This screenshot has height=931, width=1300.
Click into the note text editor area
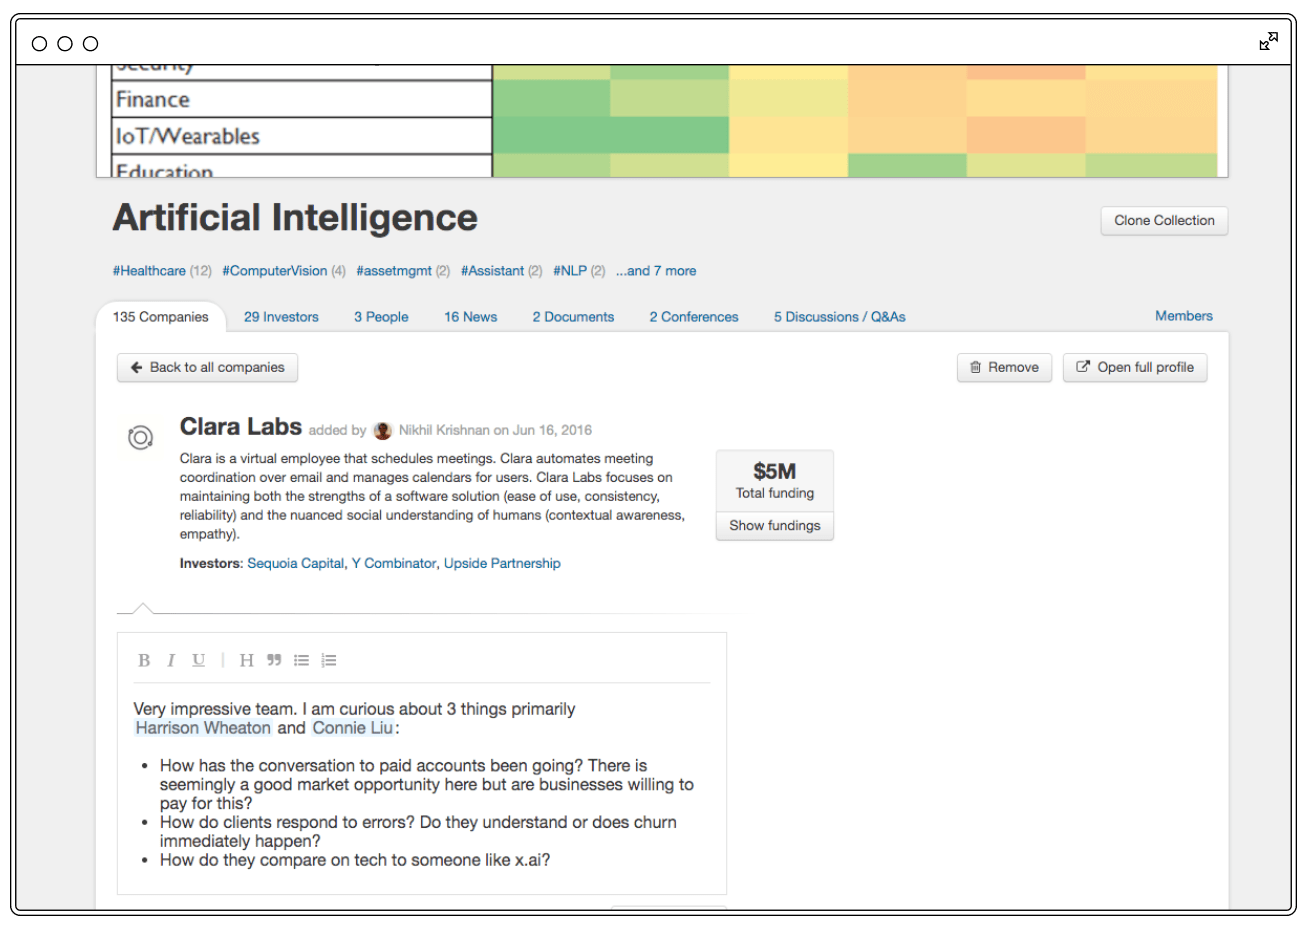pos(422,785)
